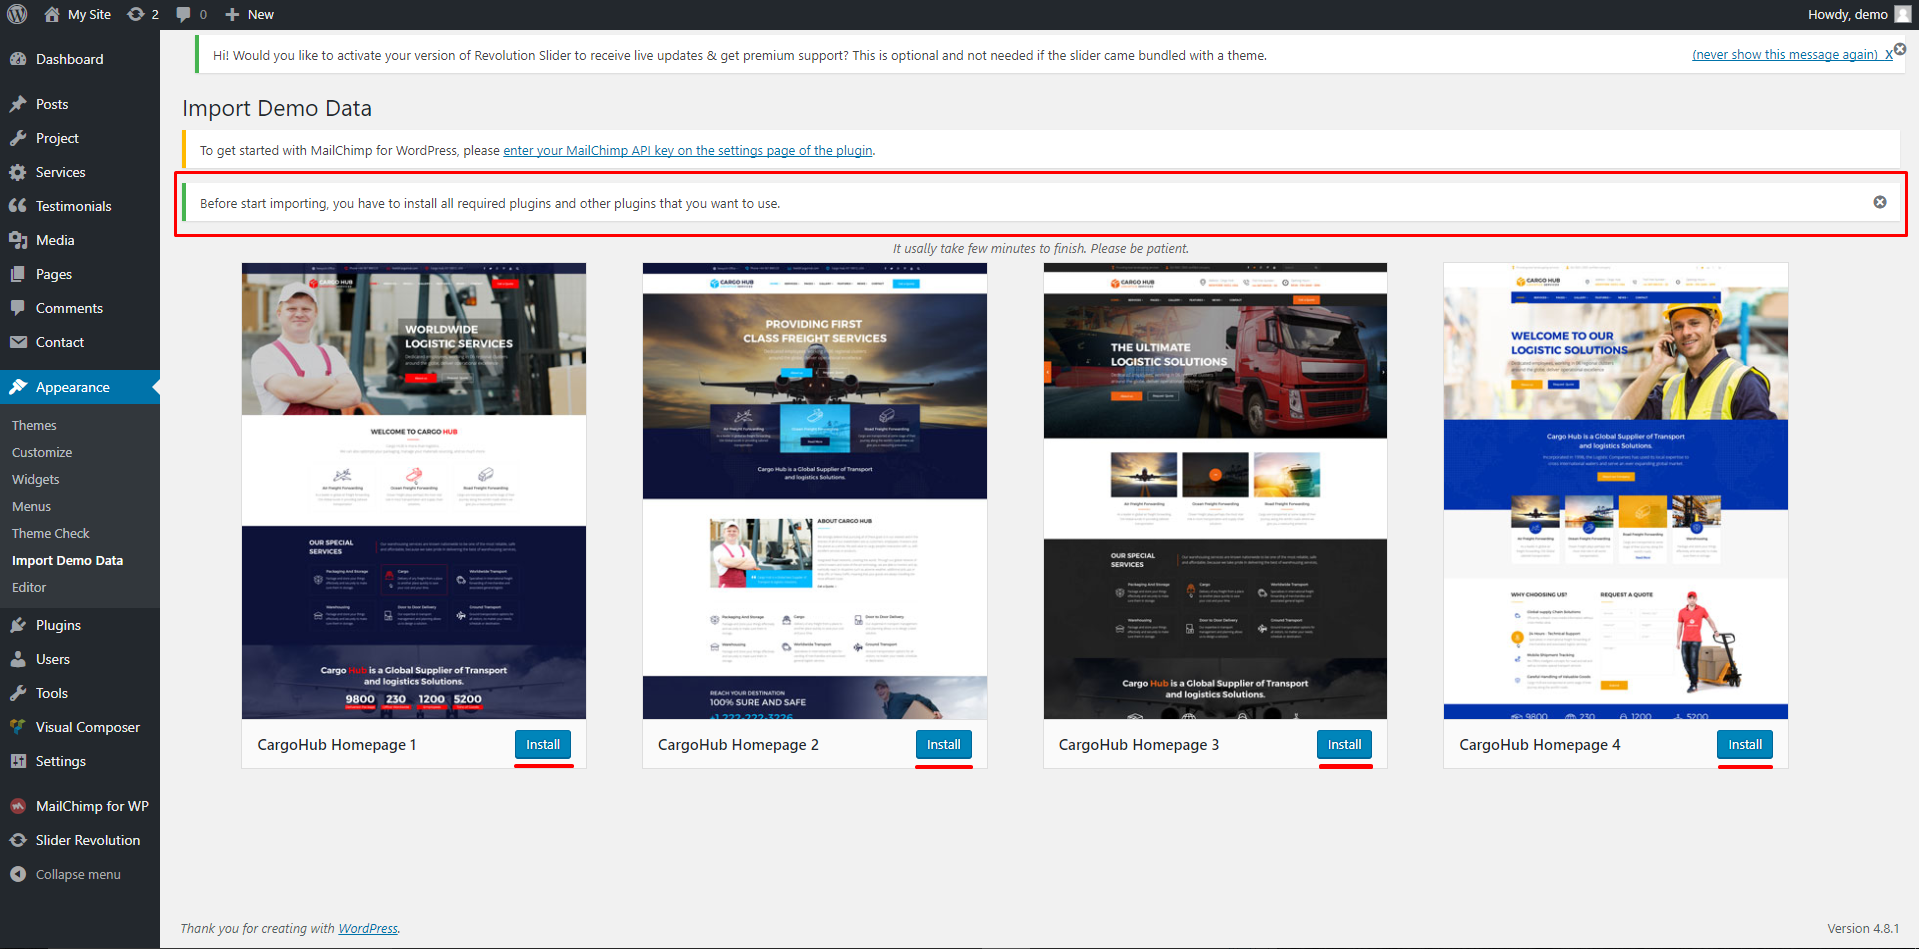Click the Project pin icon

(x=18, y=138)
